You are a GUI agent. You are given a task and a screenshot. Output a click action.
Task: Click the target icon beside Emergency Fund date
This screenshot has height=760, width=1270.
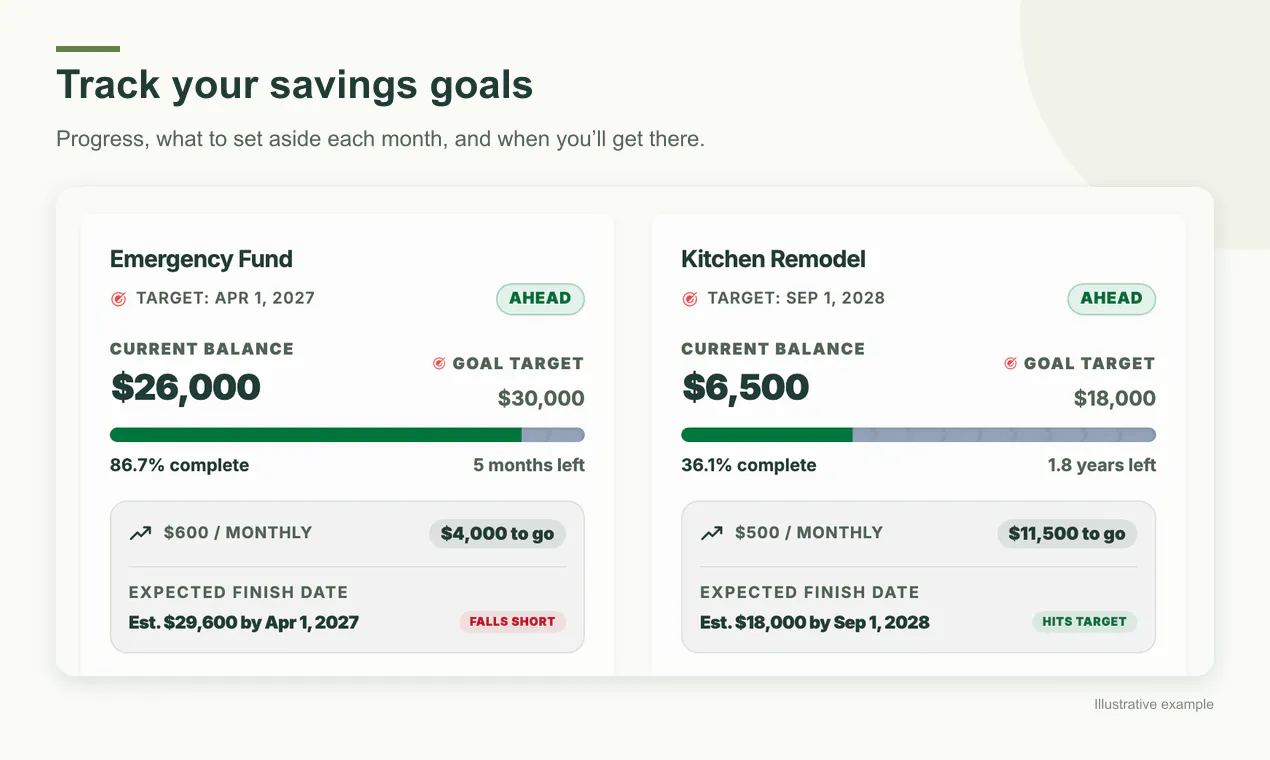pyautogui.click(x=118, y=298)
